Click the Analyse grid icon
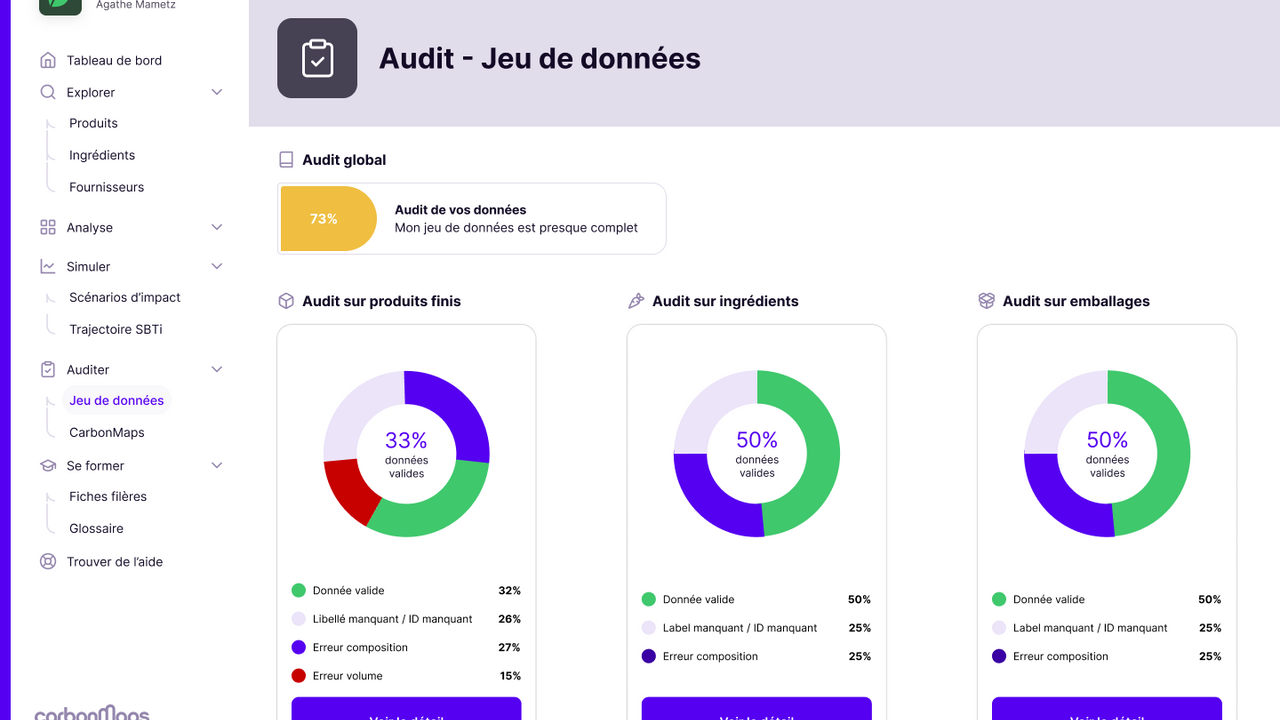This screenshot has height=720, width=1280. (x=48, y=228)
